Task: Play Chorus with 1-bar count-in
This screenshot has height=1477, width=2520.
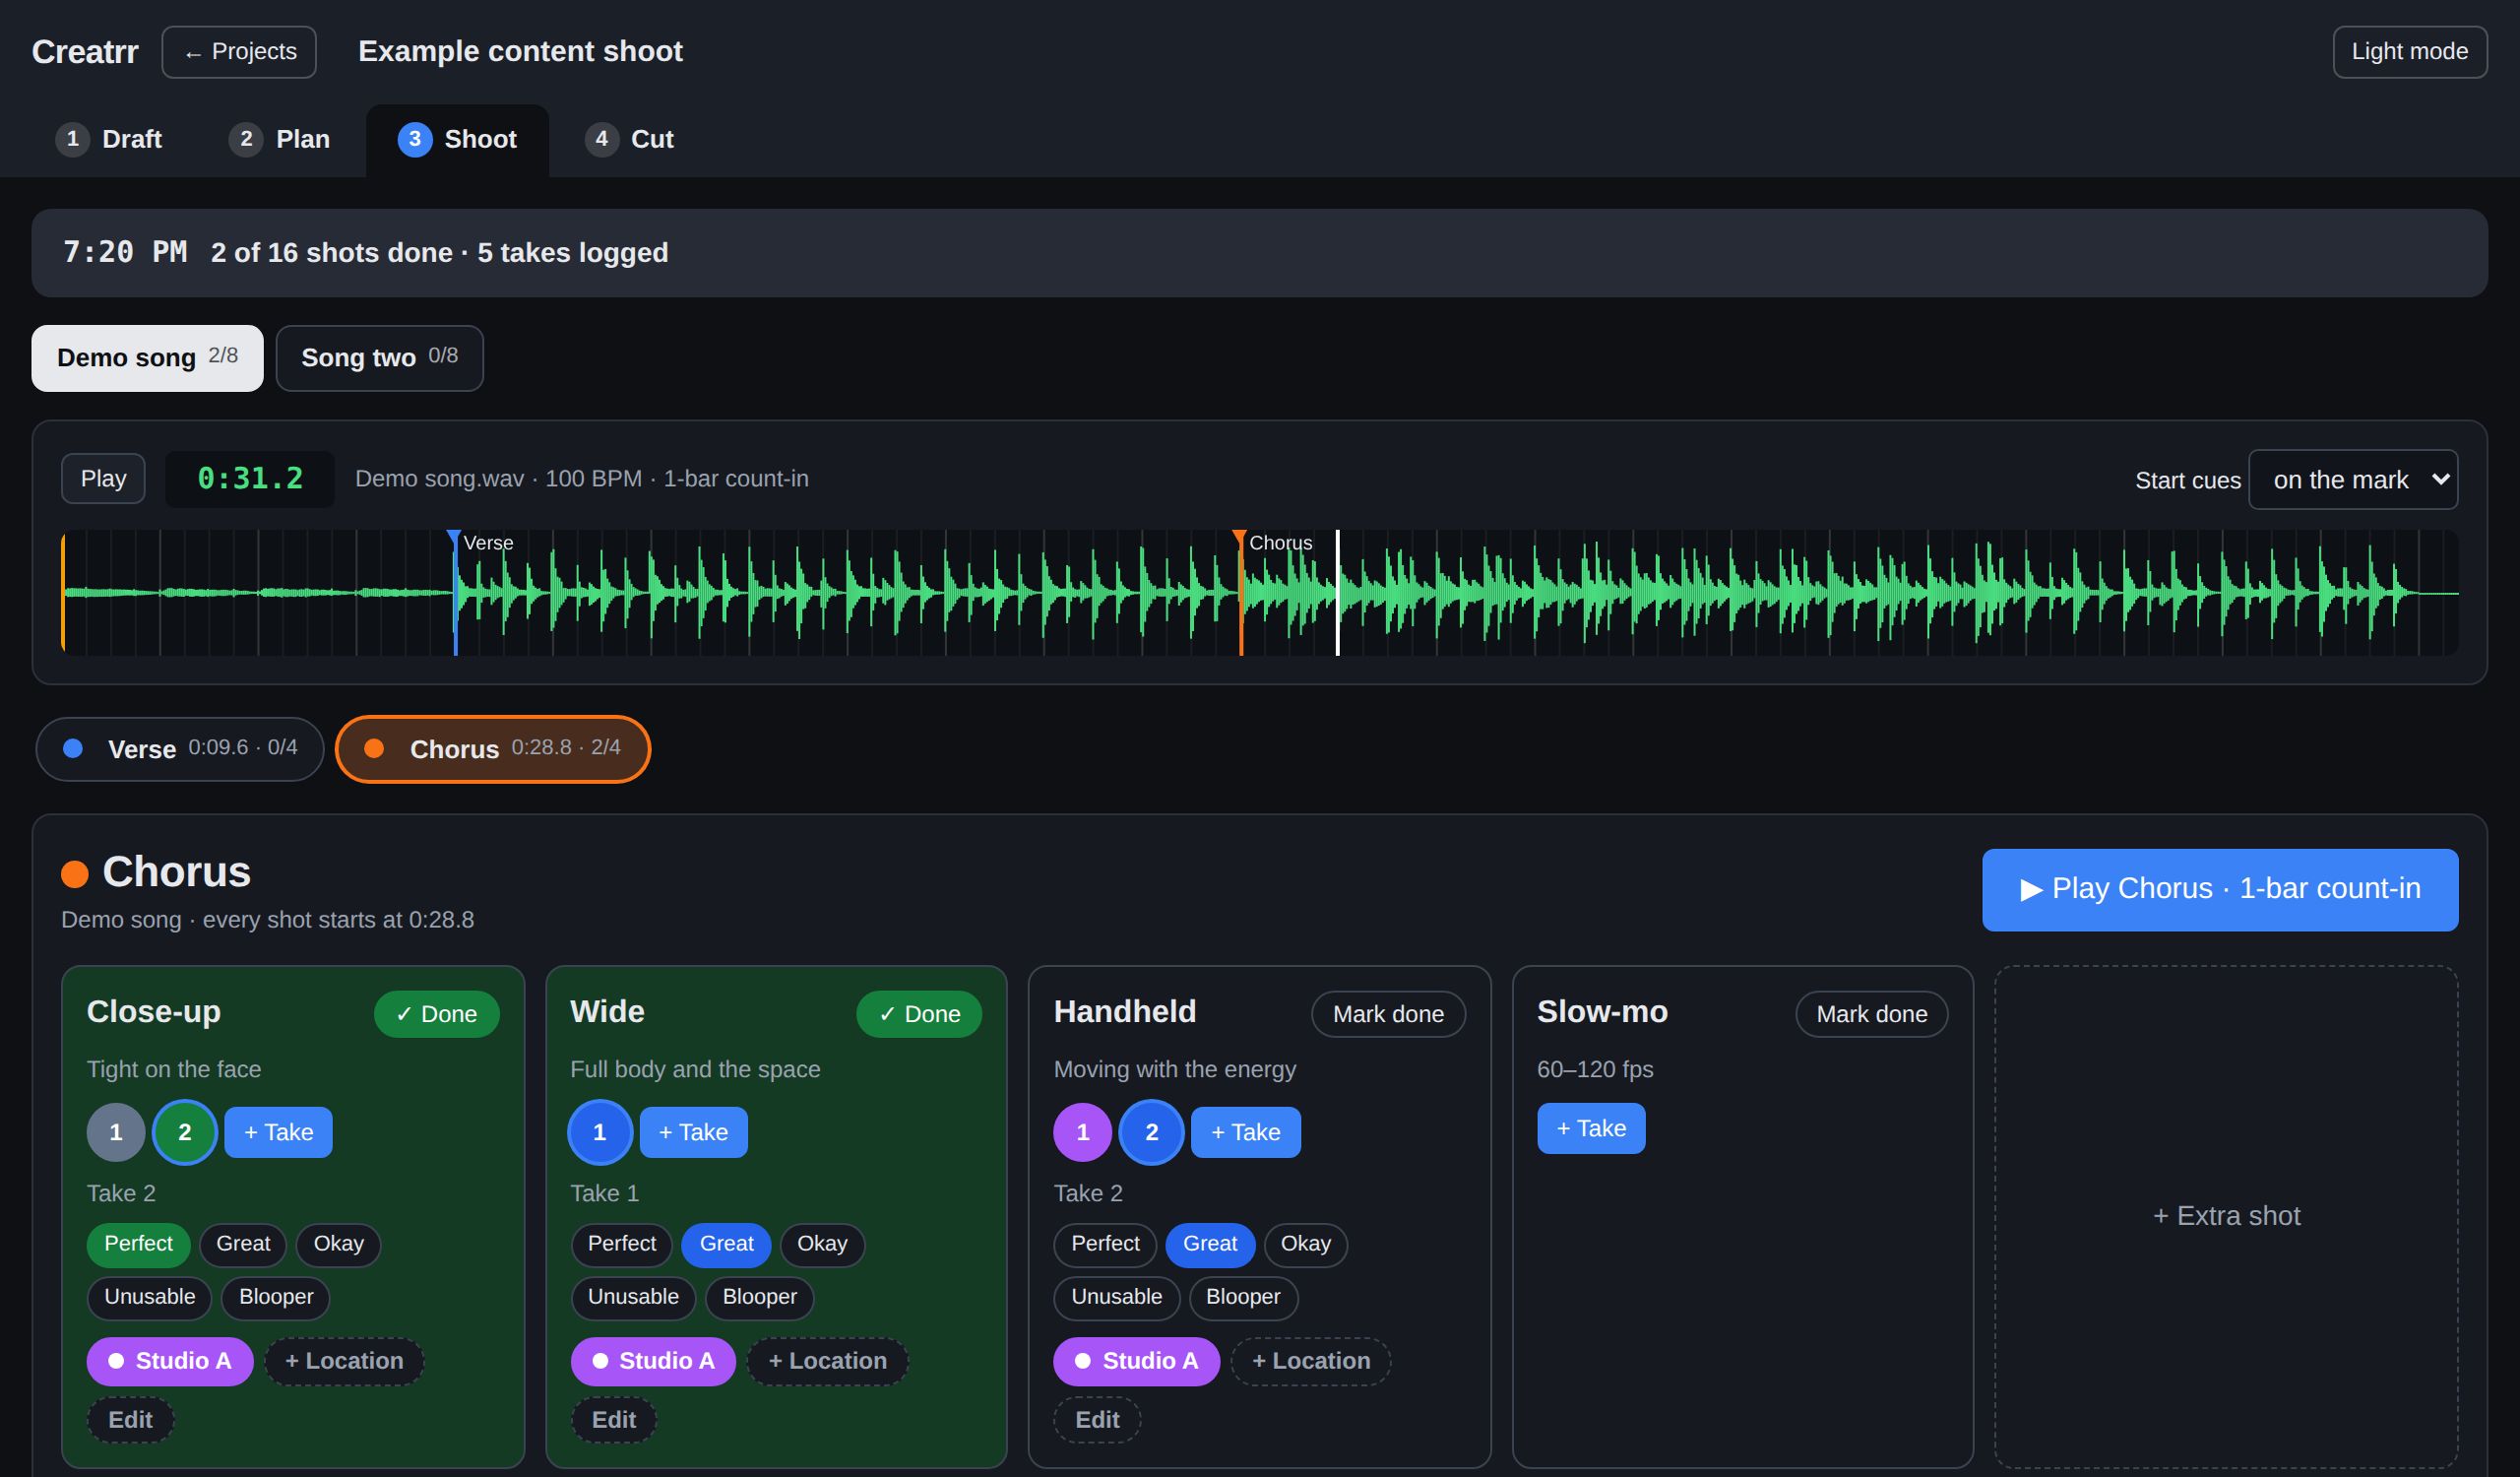Action: click(2220, 890)
